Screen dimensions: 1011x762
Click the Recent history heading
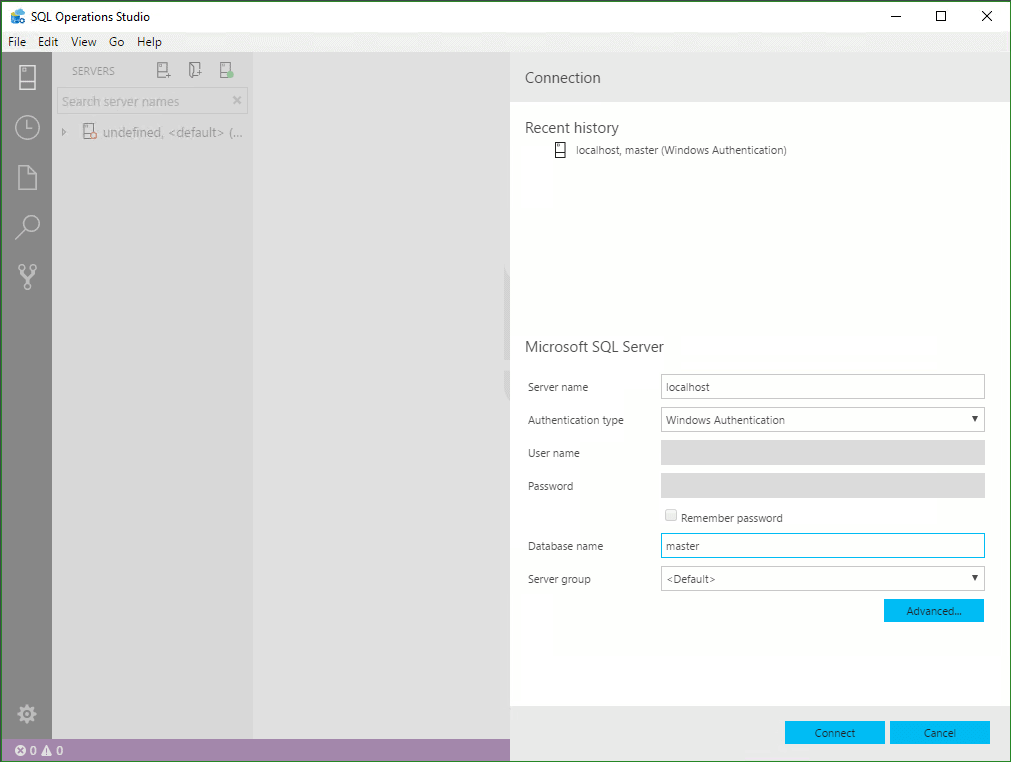coord(572,128)
